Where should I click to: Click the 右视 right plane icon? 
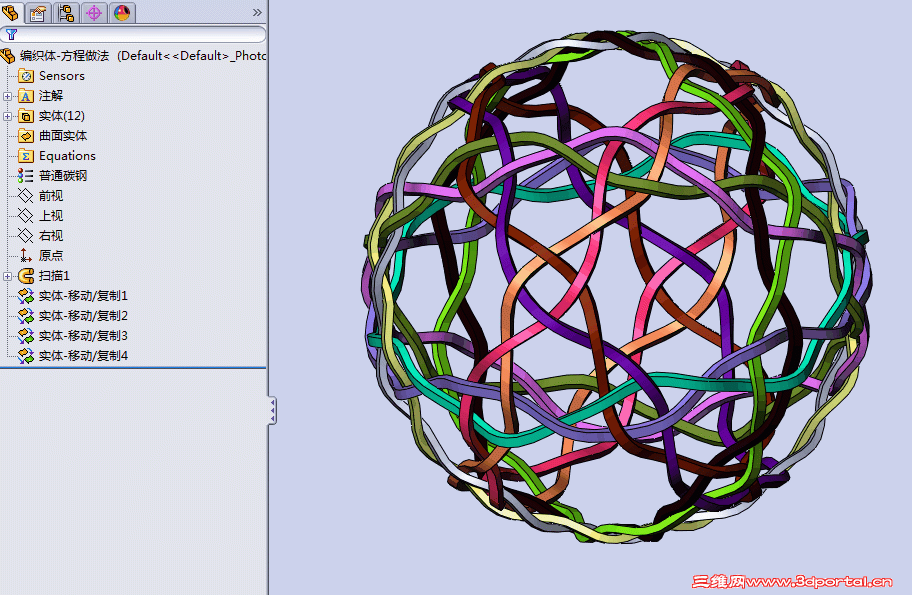pyautogui.click(x=26, y=236)
